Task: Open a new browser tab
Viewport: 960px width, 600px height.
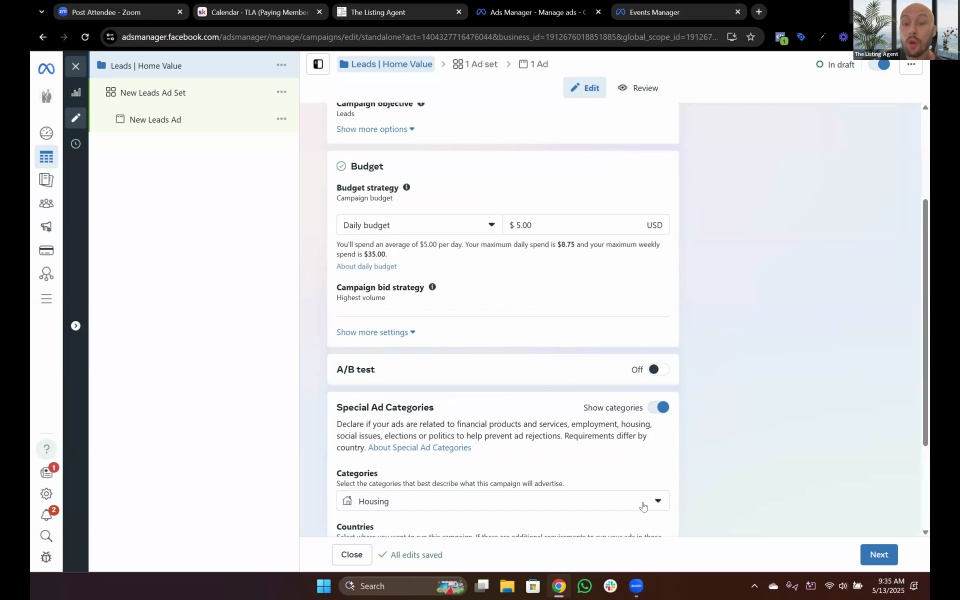Action: click(x=759, y=12)
